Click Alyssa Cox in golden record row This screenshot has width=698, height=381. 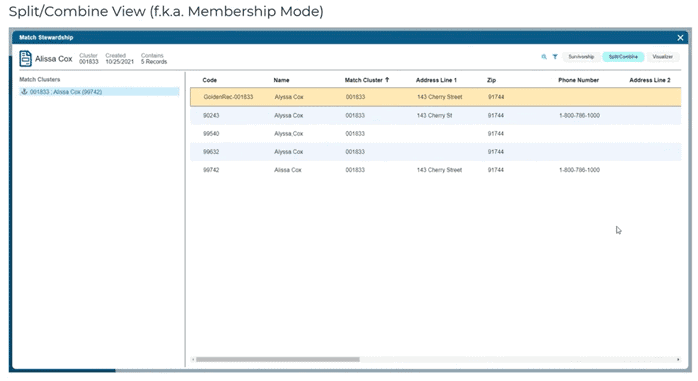click(289, 97)
